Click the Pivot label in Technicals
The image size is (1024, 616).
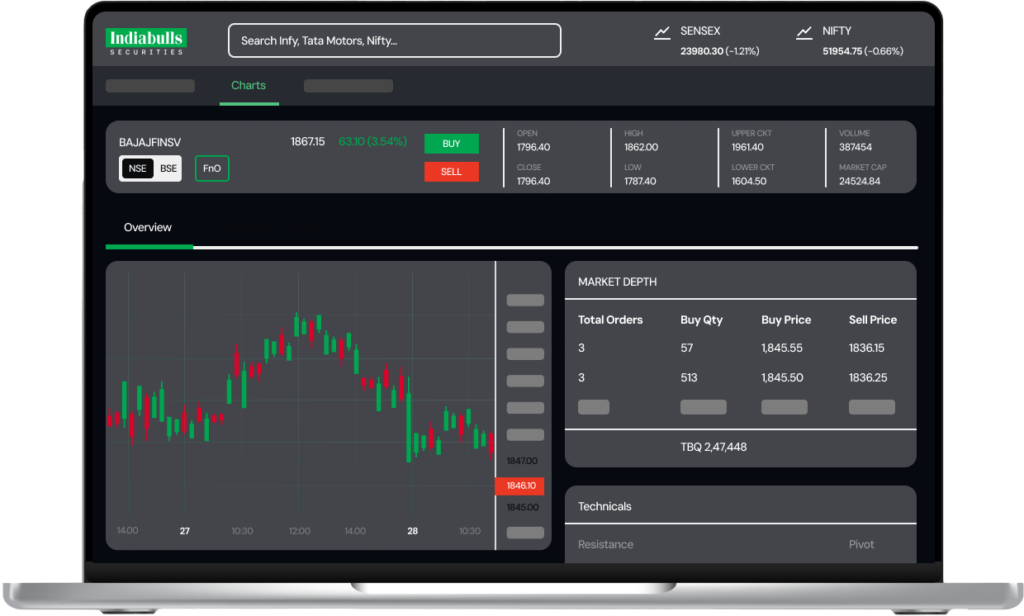tap(861, 545)
